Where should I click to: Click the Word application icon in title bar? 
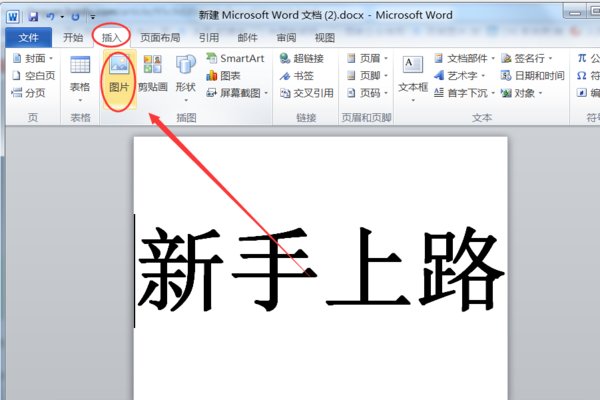click(x=13, y=16)
